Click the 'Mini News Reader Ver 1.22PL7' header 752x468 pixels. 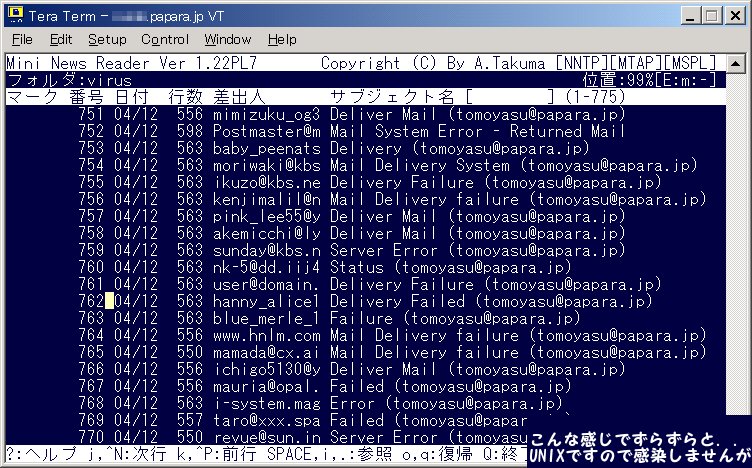132,63
